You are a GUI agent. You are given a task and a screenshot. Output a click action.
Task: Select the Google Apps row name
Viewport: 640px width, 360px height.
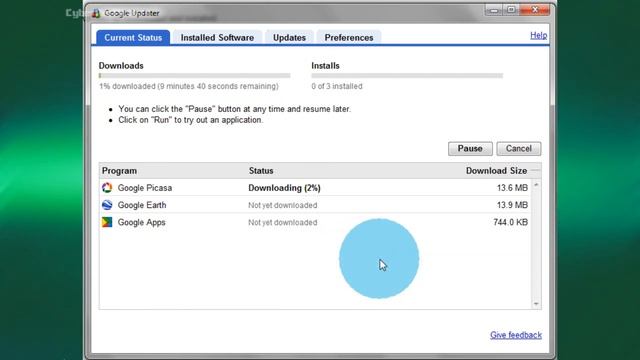142,222
